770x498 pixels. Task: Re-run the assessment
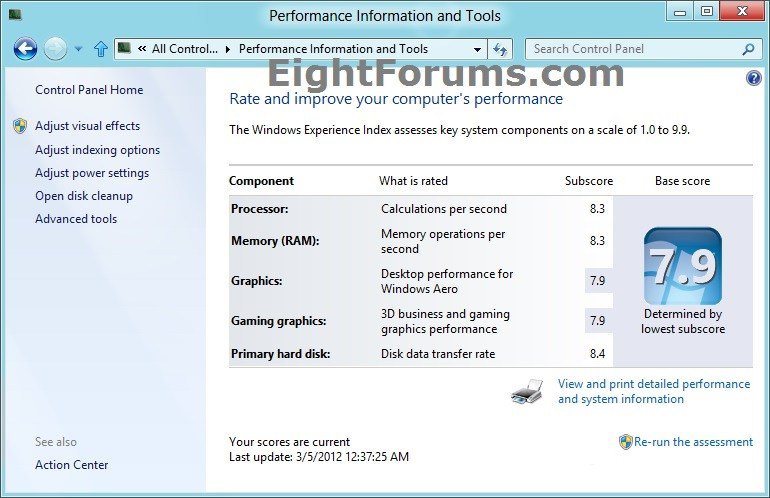point(693,442)
